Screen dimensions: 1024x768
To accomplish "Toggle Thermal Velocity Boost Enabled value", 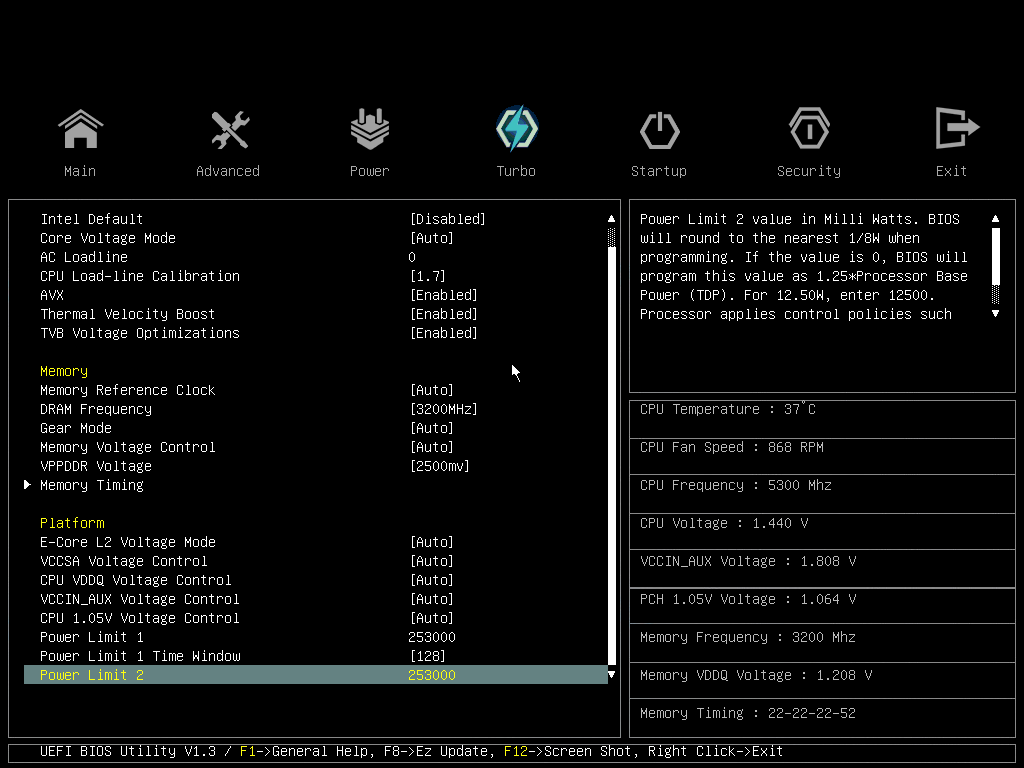I will pos(443,314).
